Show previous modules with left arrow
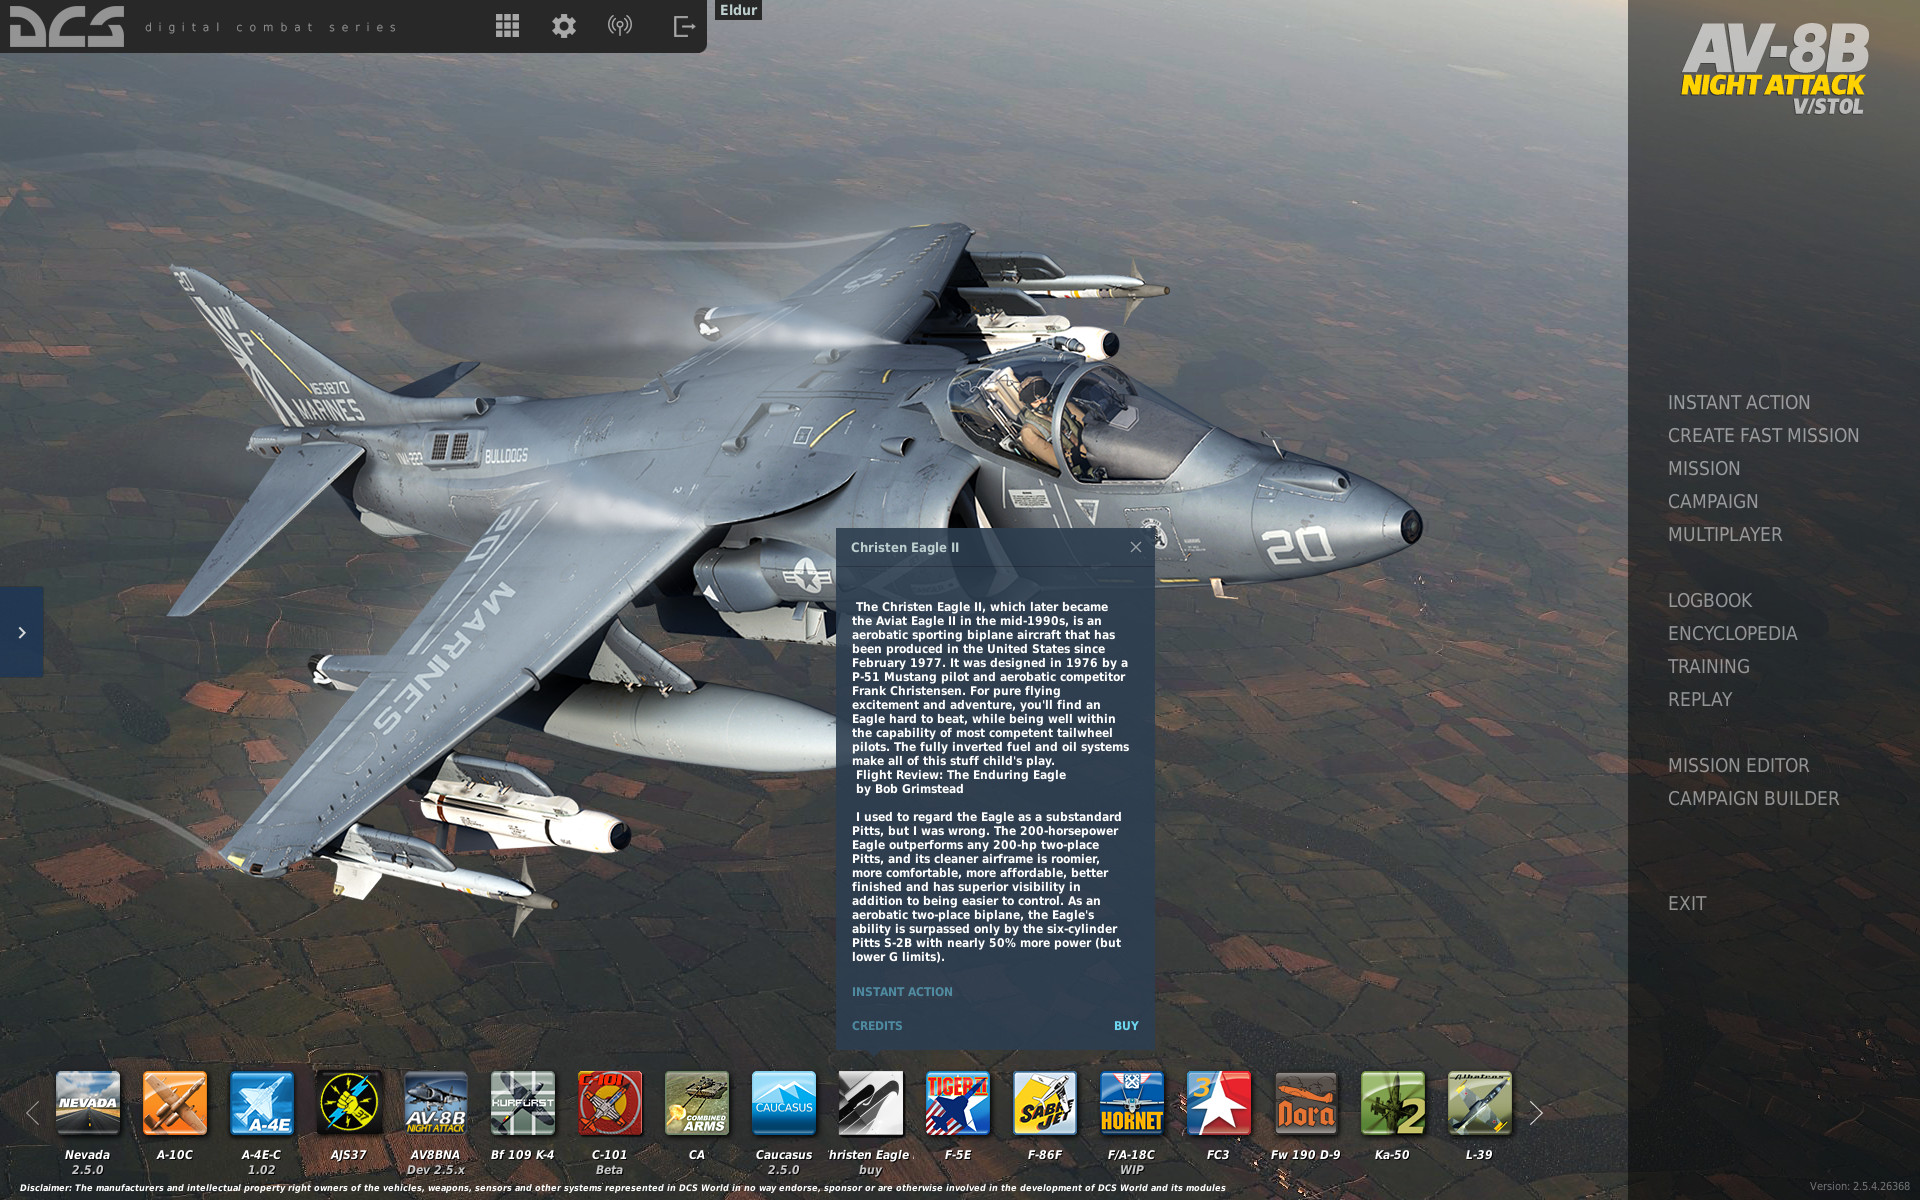This screenshot has height=1200, width=1920. point(33,1113)
